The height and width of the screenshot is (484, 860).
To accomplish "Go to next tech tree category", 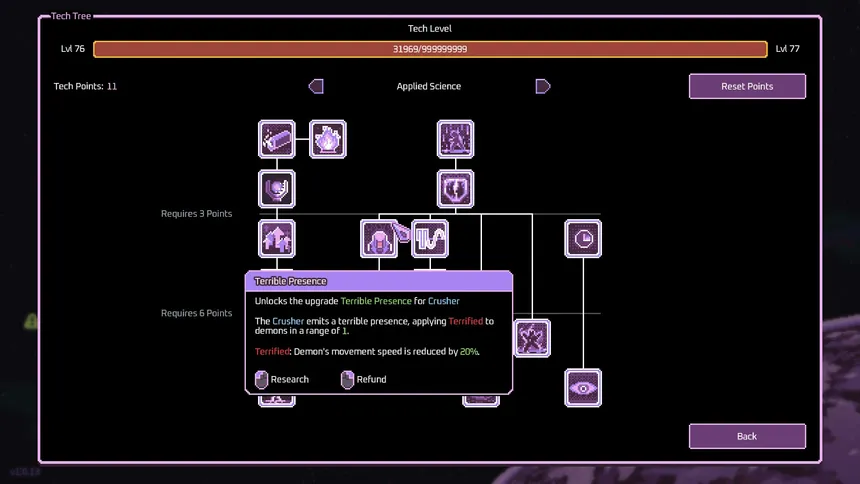I will [x=542, y=86].
